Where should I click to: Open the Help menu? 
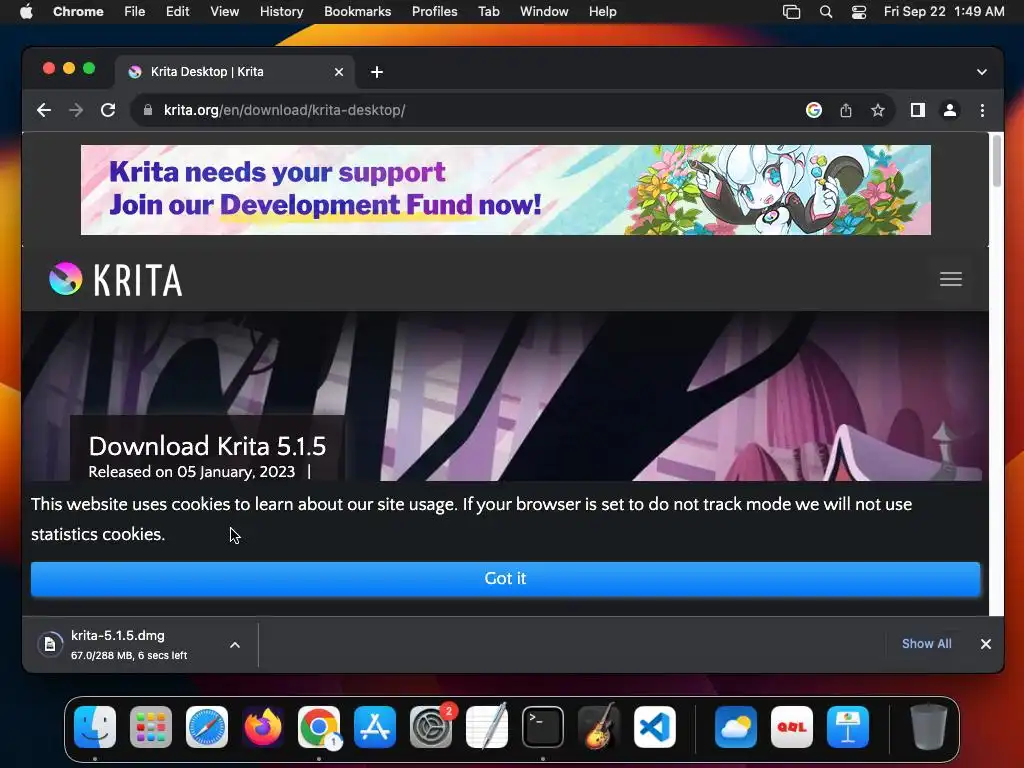tap(602, 11)
